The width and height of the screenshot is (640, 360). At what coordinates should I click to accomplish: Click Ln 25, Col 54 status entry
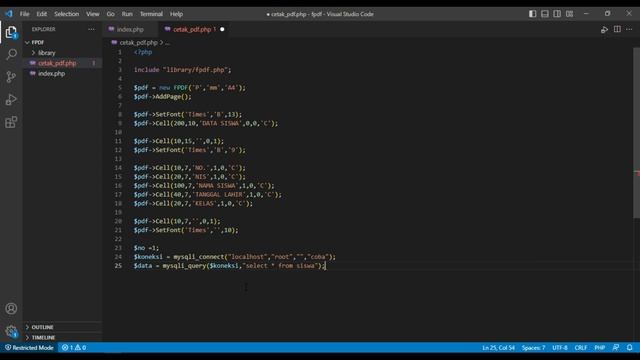[498, 348]
